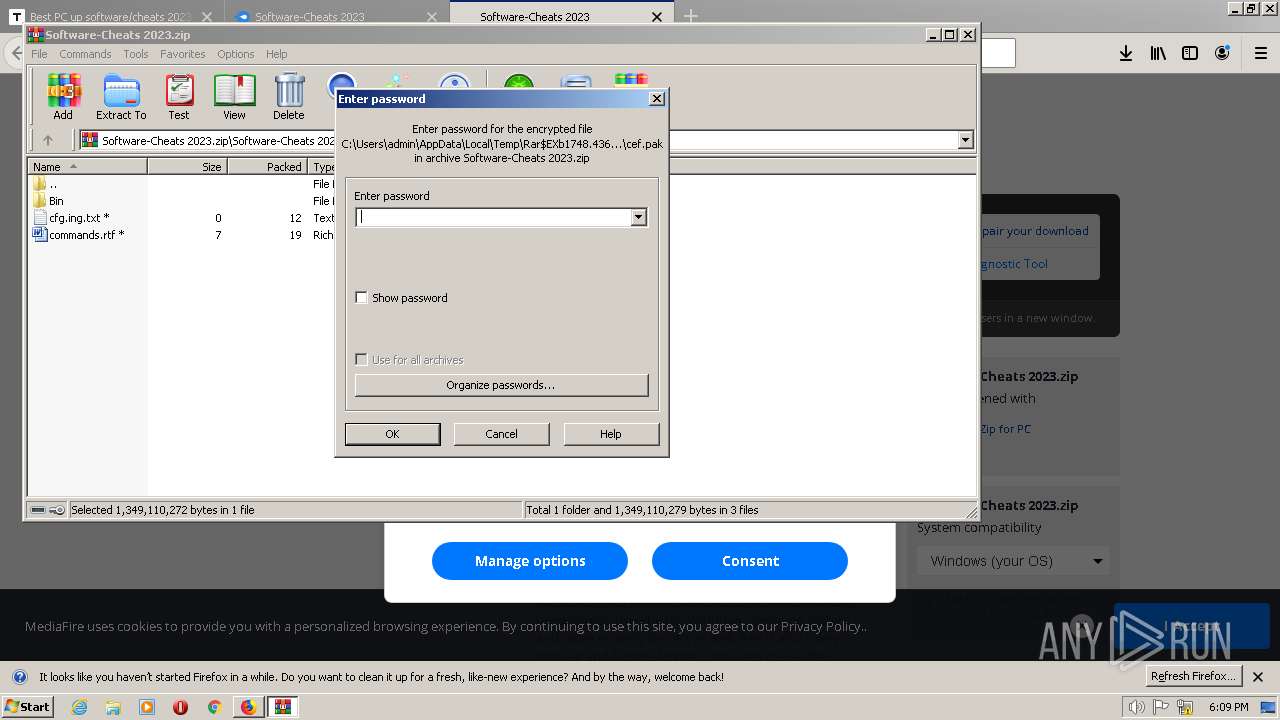Open Internet Explorer from the taskbar
The image size is (1280, 720).
pos(79,707)
